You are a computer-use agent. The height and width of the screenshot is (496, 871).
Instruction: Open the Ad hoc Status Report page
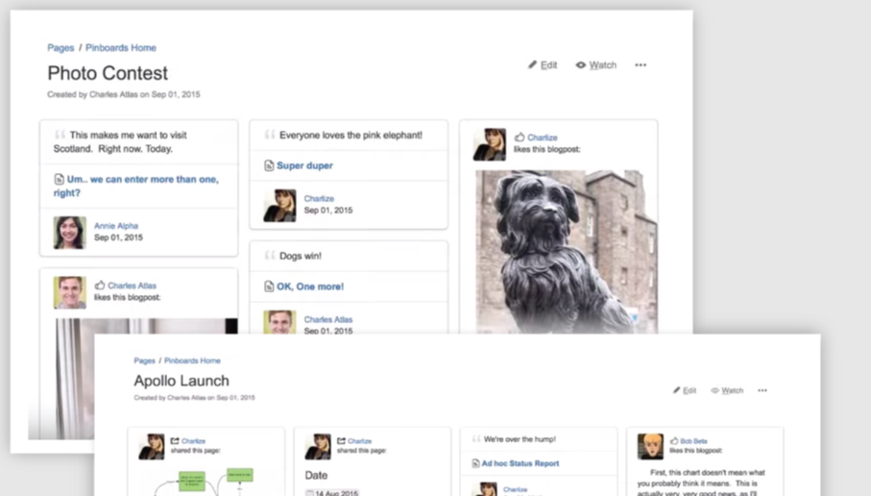(x=520, y=463)
